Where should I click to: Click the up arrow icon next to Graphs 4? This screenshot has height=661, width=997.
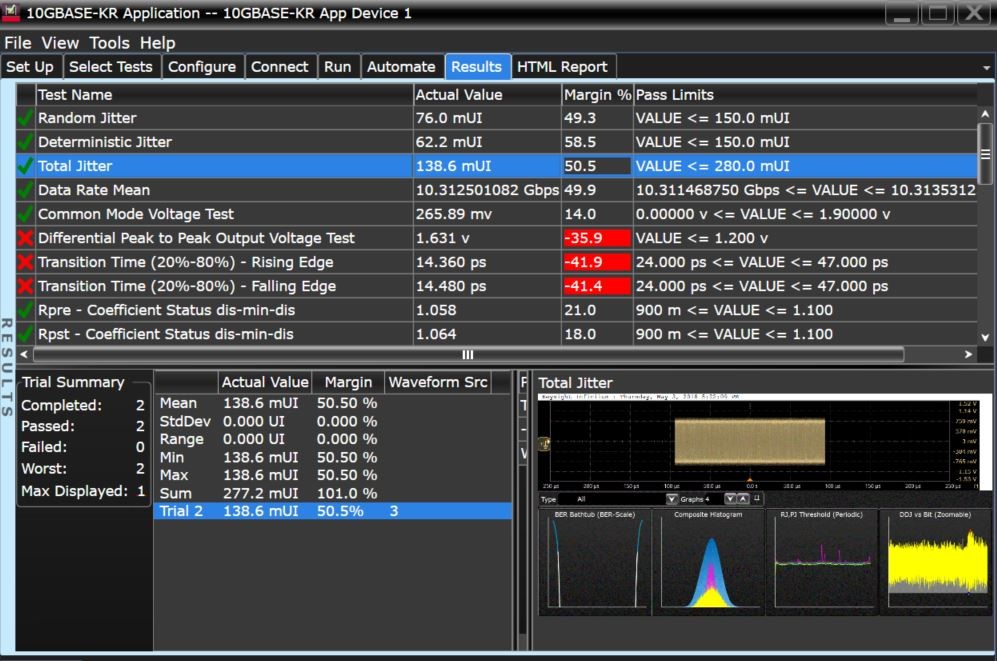743,499
